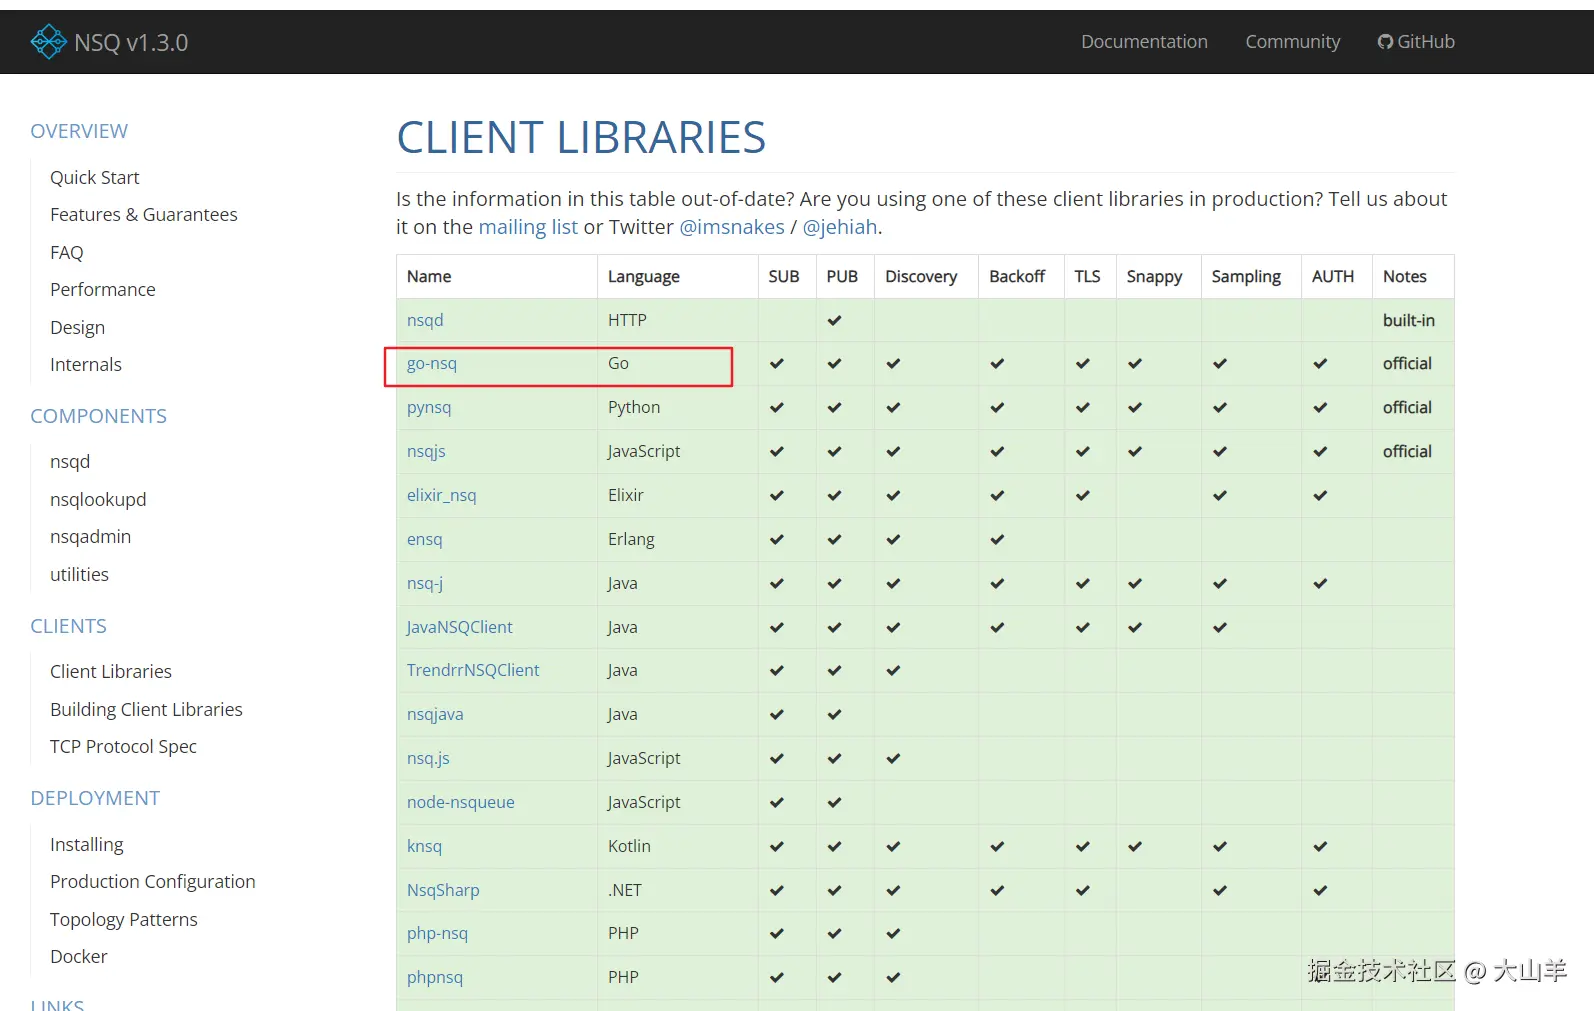Image resolution: width=1594 pixels, height=1011 pixels.
Task: Open the JavaNSQClient library link
Action: 460,627
